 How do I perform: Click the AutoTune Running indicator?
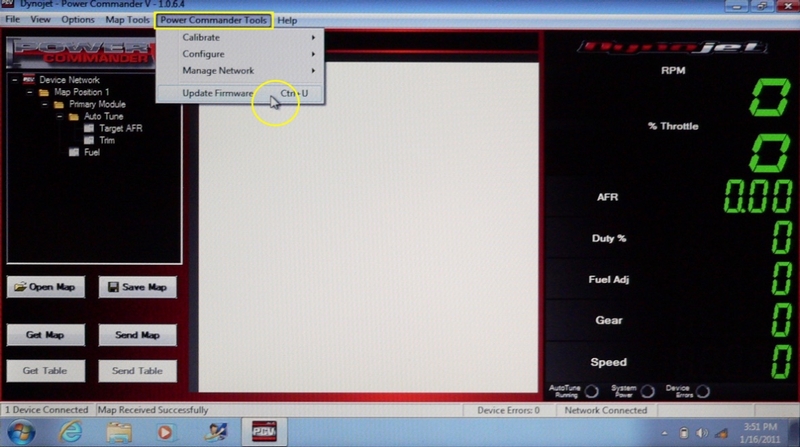(x=591, y=390)
